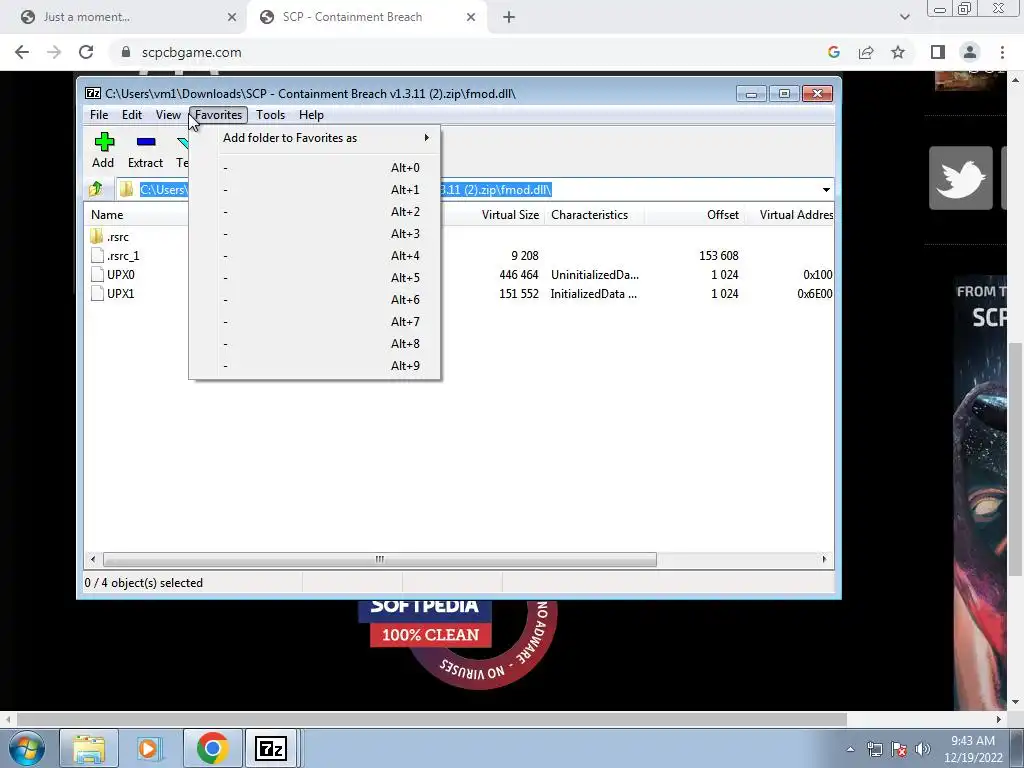
Task: Click the share page icon in Chrome
Action: click(866, 52)
